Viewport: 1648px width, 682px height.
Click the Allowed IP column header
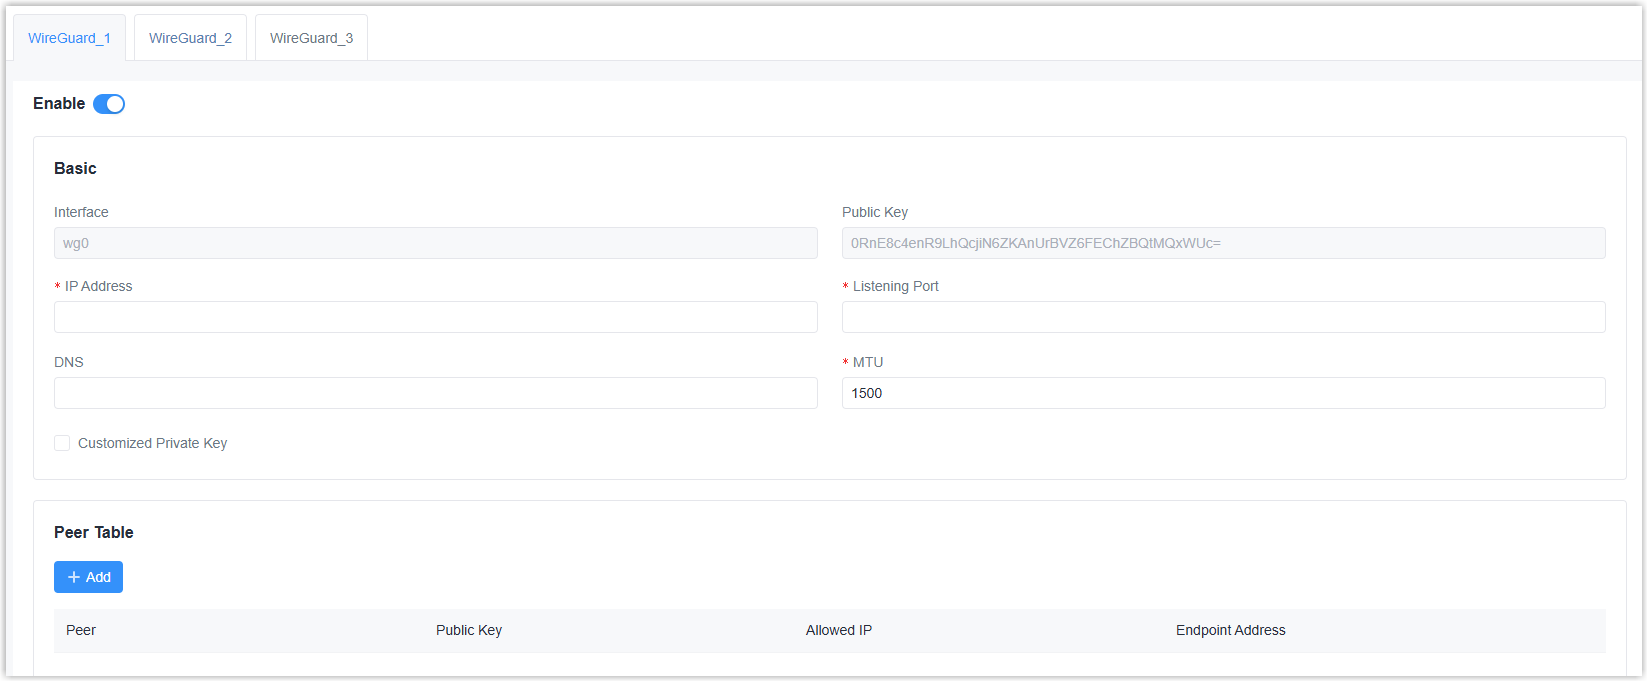click(839, 630)
